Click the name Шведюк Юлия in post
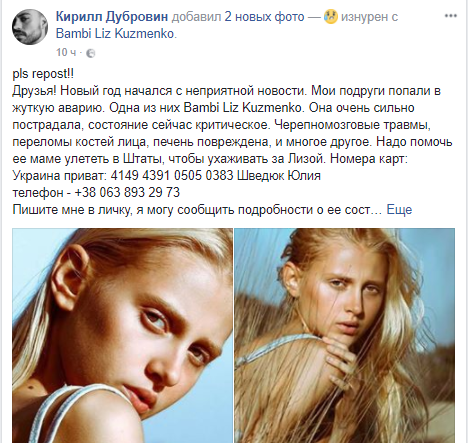 tap(279, 176)
